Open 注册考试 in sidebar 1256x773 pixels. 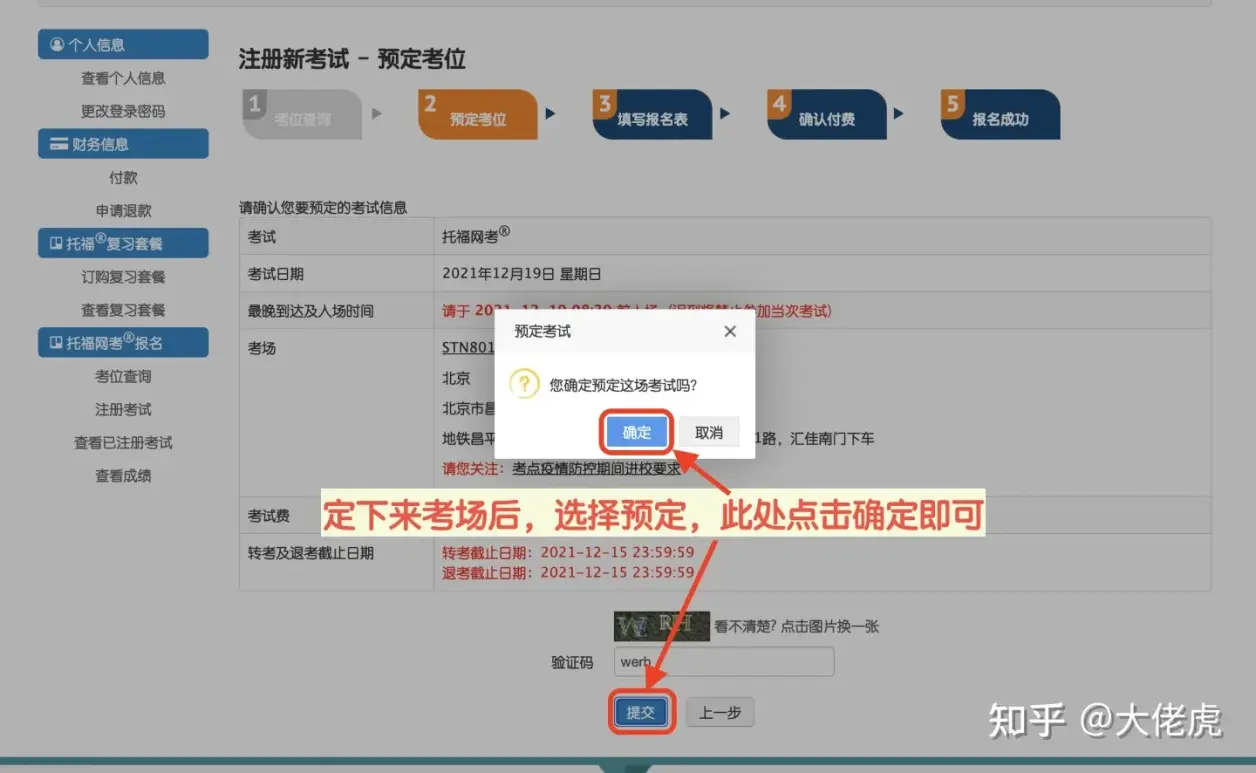123,409
